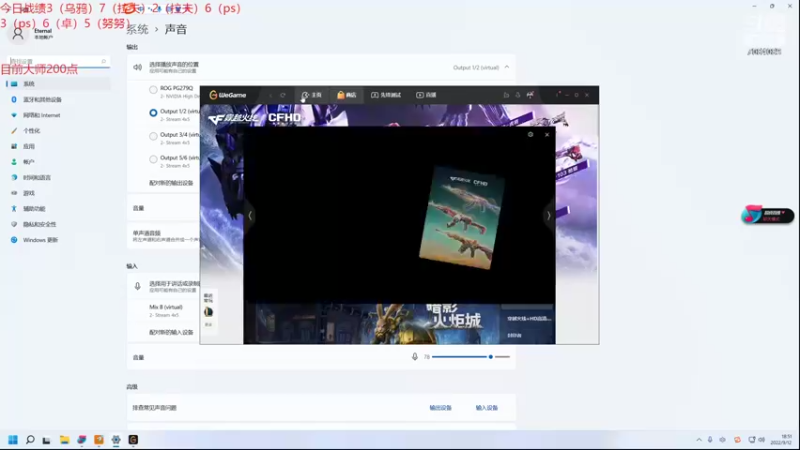Viewport: 800px width, 450px height.
Task: Click the small game icon in WeGame sidebar
Action: [208, 312]
